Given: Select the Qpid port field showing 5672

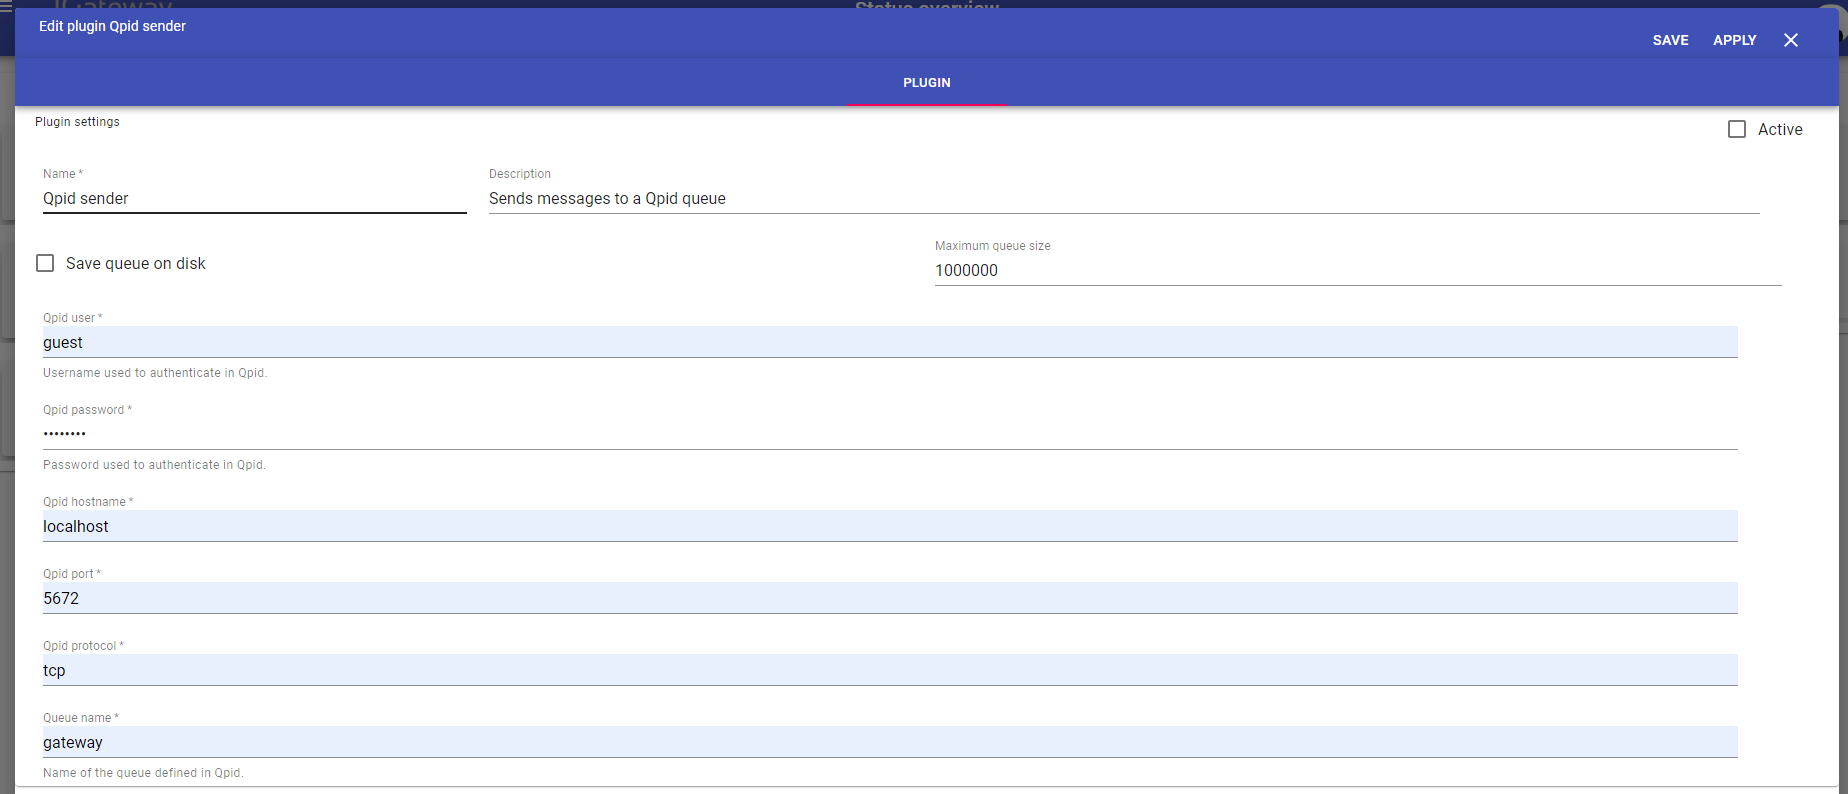Looking at the screenshot, I should [x=889, y=598].
